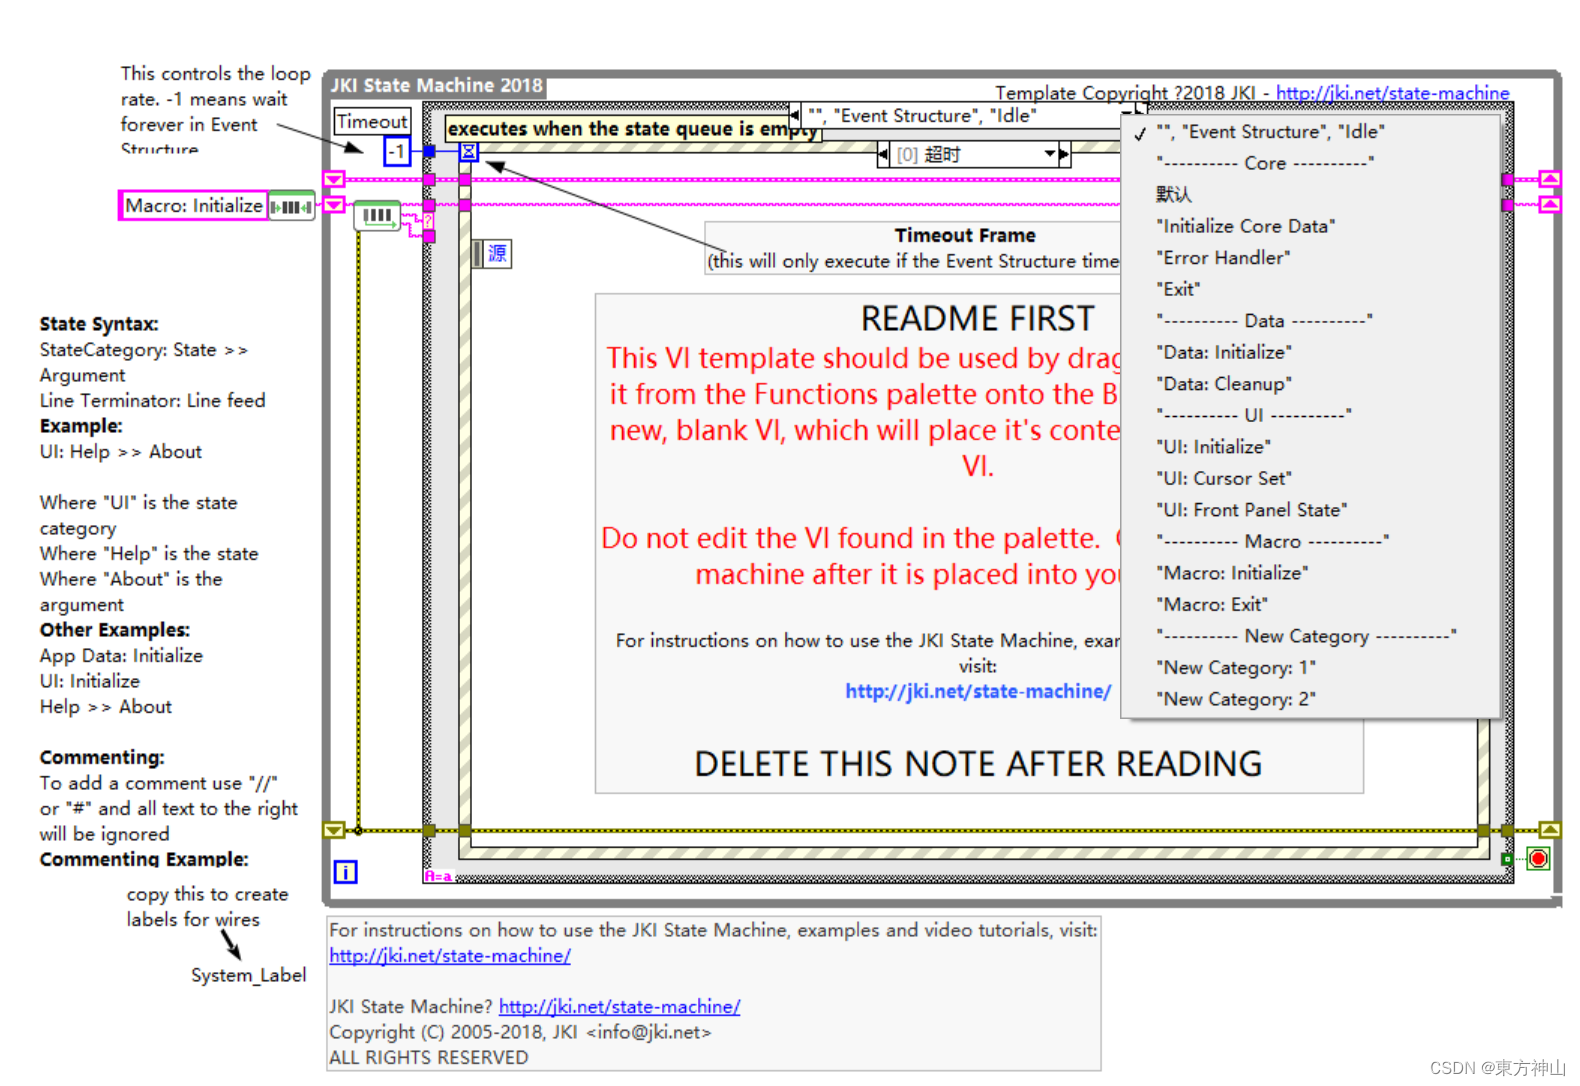The image size is (1580, 1086).
Task: Click the "README FIRST" heading
Action: click(978, 318)
